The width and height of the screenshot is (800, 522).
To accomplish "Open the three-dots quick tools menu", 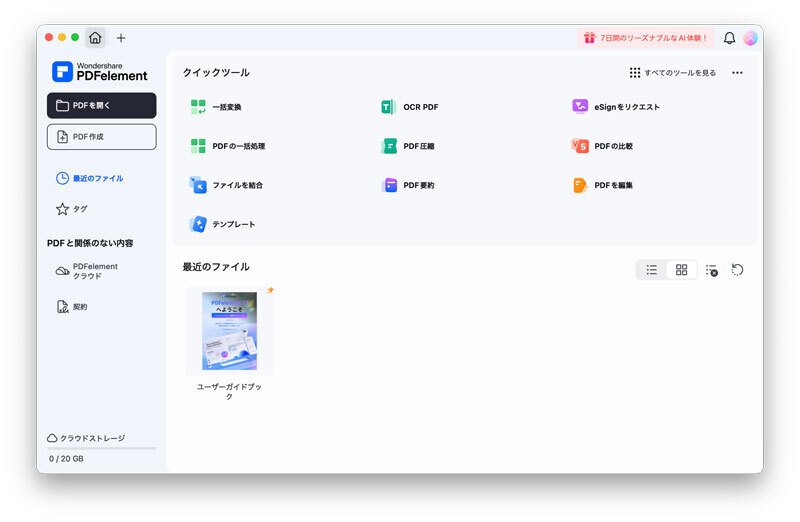I will pos(737,73).
